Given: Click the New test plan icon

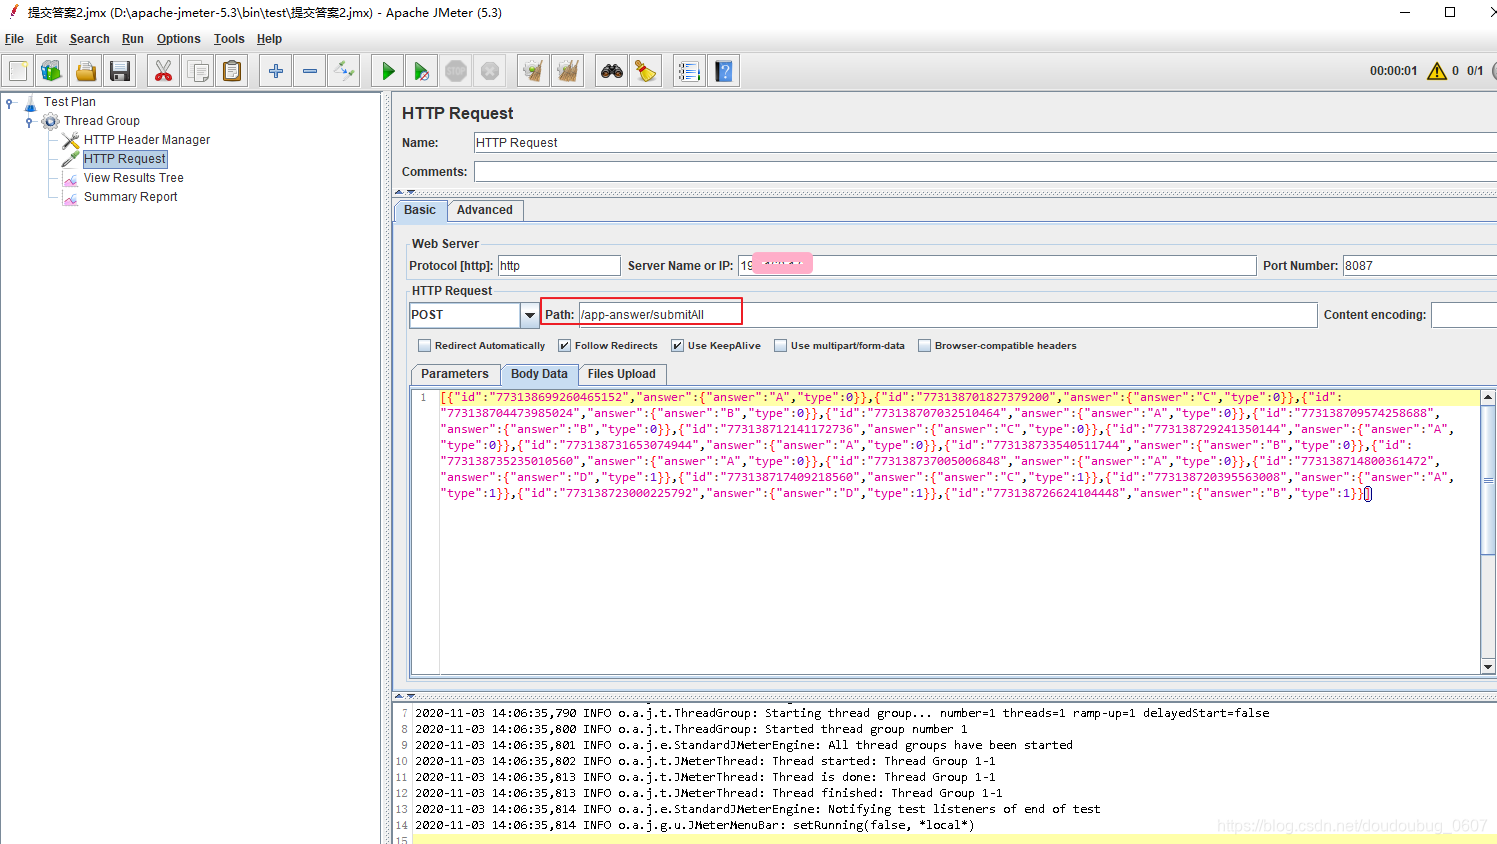Looking at the screenshot, I should click(x=18, y=71).
